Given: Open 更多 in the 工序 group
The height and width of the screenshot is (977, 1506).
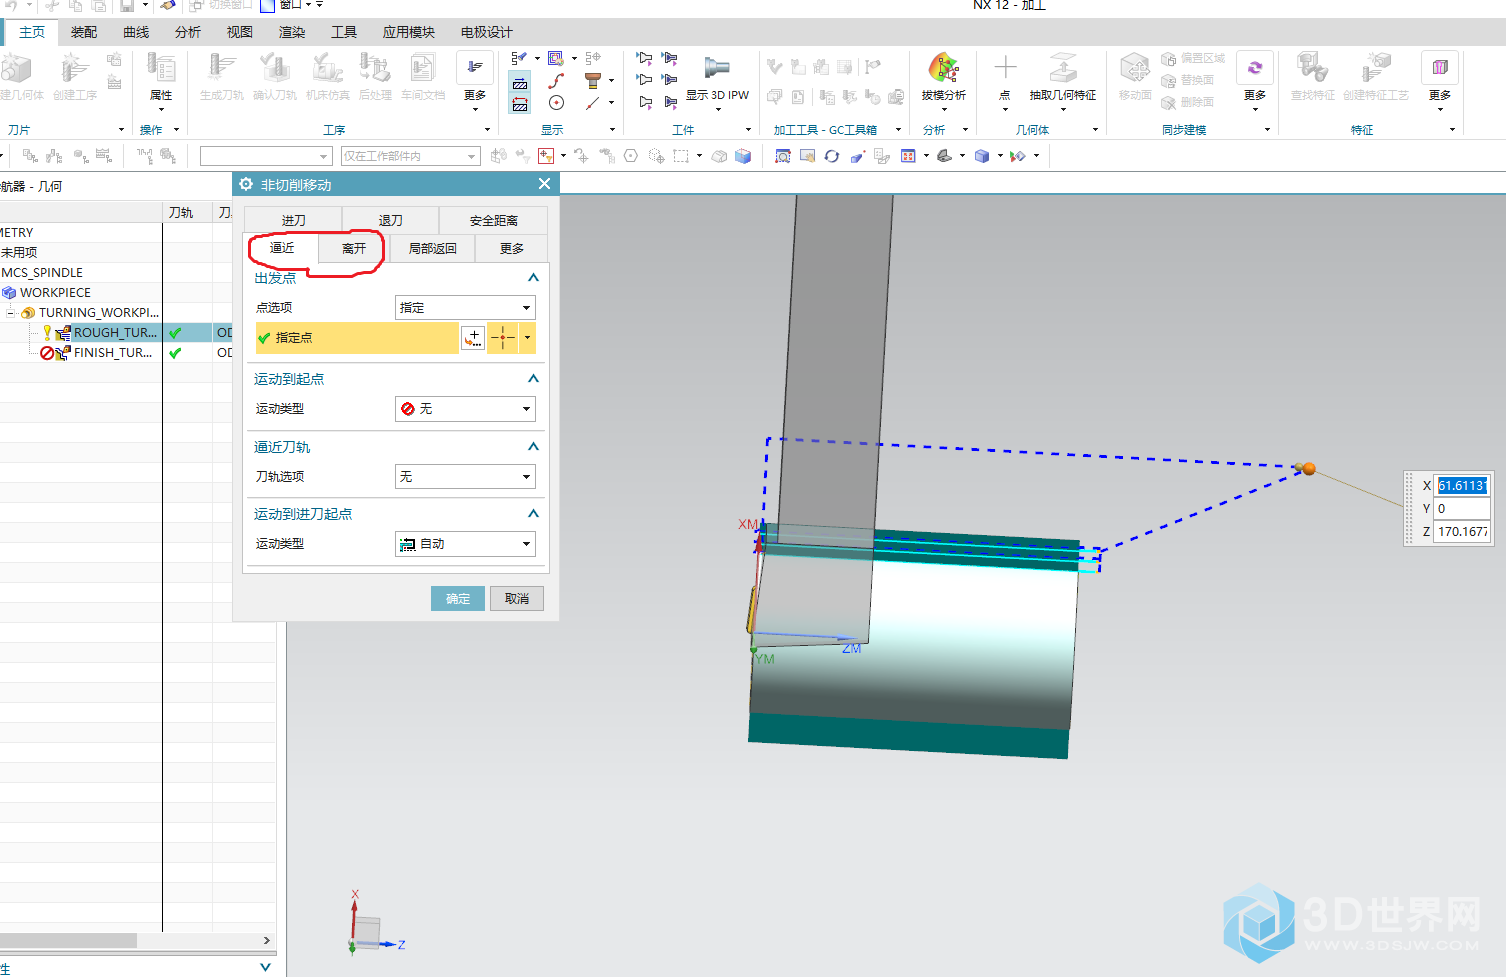Looking at the screenshot, I should pyautogui.click(x=475, y=80).
